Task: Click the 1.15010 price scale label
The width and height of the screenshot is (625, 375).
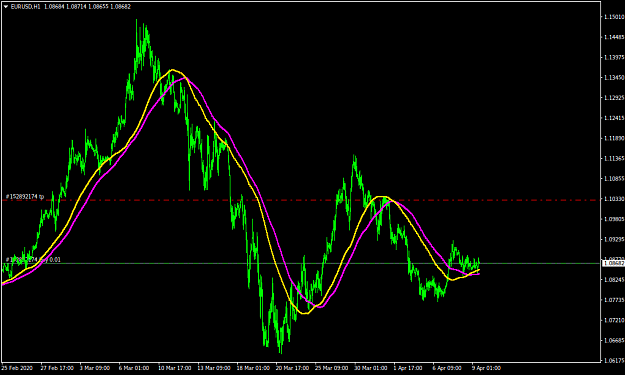Action: tap(614, 17)
